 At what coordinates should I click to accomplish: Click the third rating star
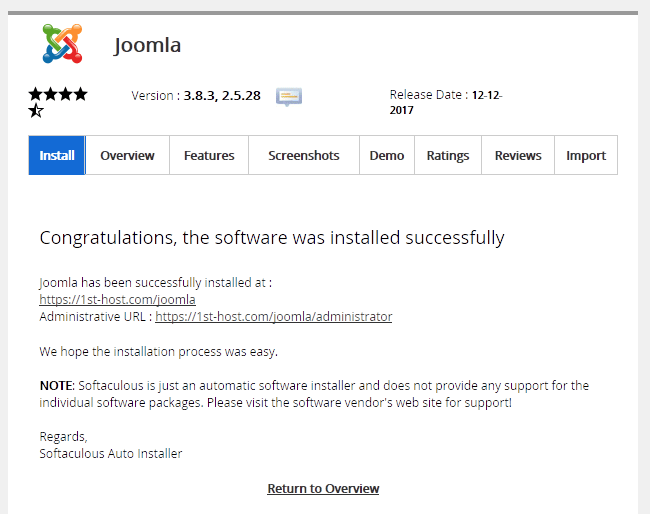pyautogui.click(x=66, y=94)
